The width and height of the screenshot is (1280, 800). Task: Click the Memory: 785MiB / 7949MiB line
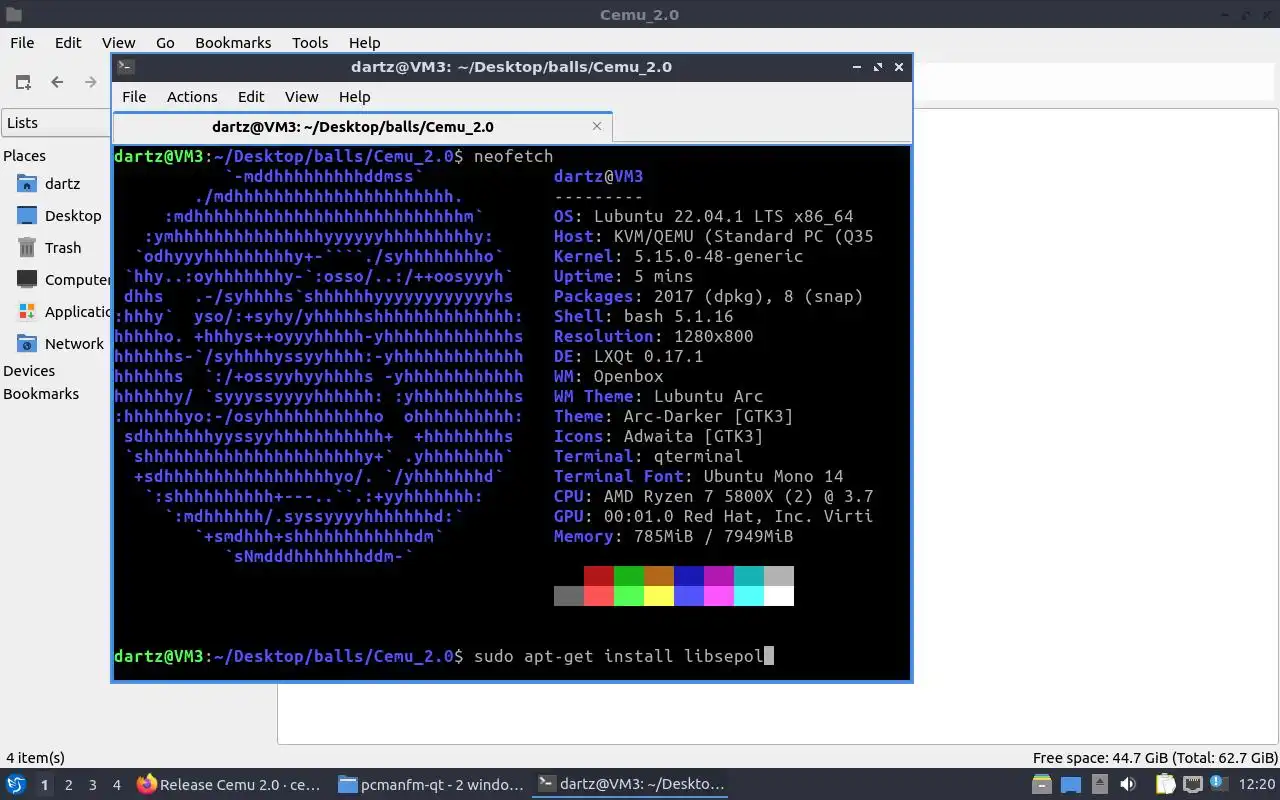pos(674,536)
